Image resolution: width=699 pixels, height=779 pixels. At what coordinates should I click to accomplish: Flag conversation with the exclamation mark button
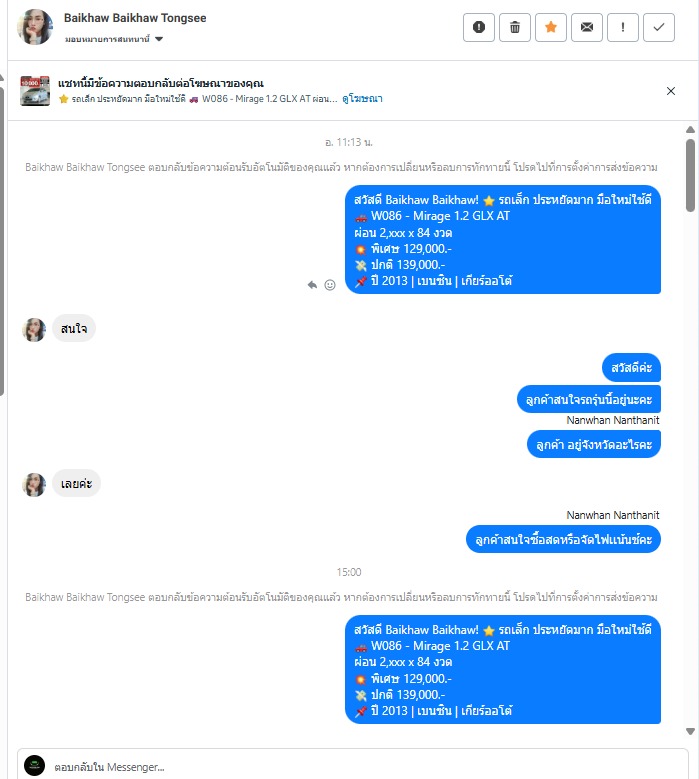pyautogui.click(x=622, y=27)
